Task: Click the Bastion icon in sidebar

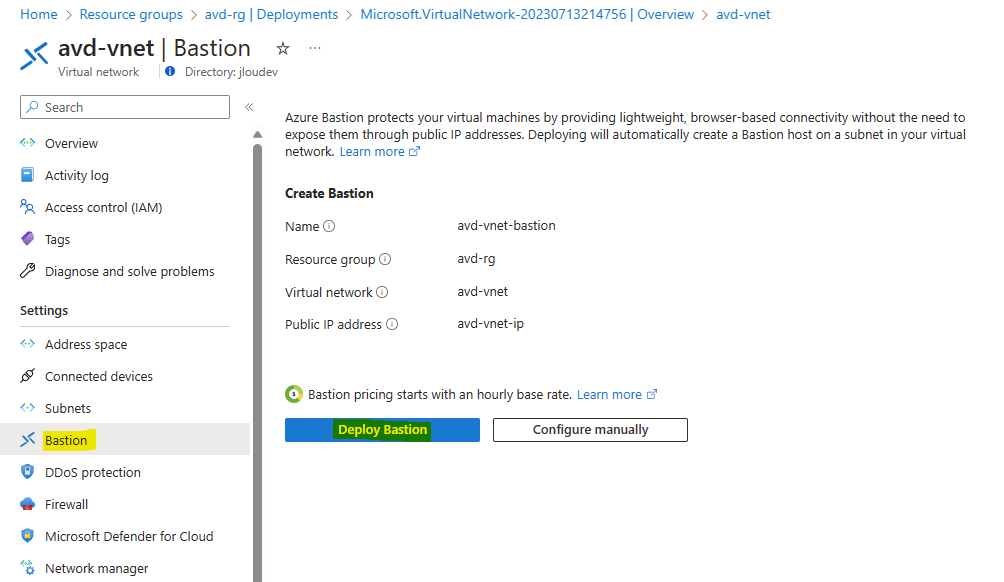Action: [x=28, y=440]
